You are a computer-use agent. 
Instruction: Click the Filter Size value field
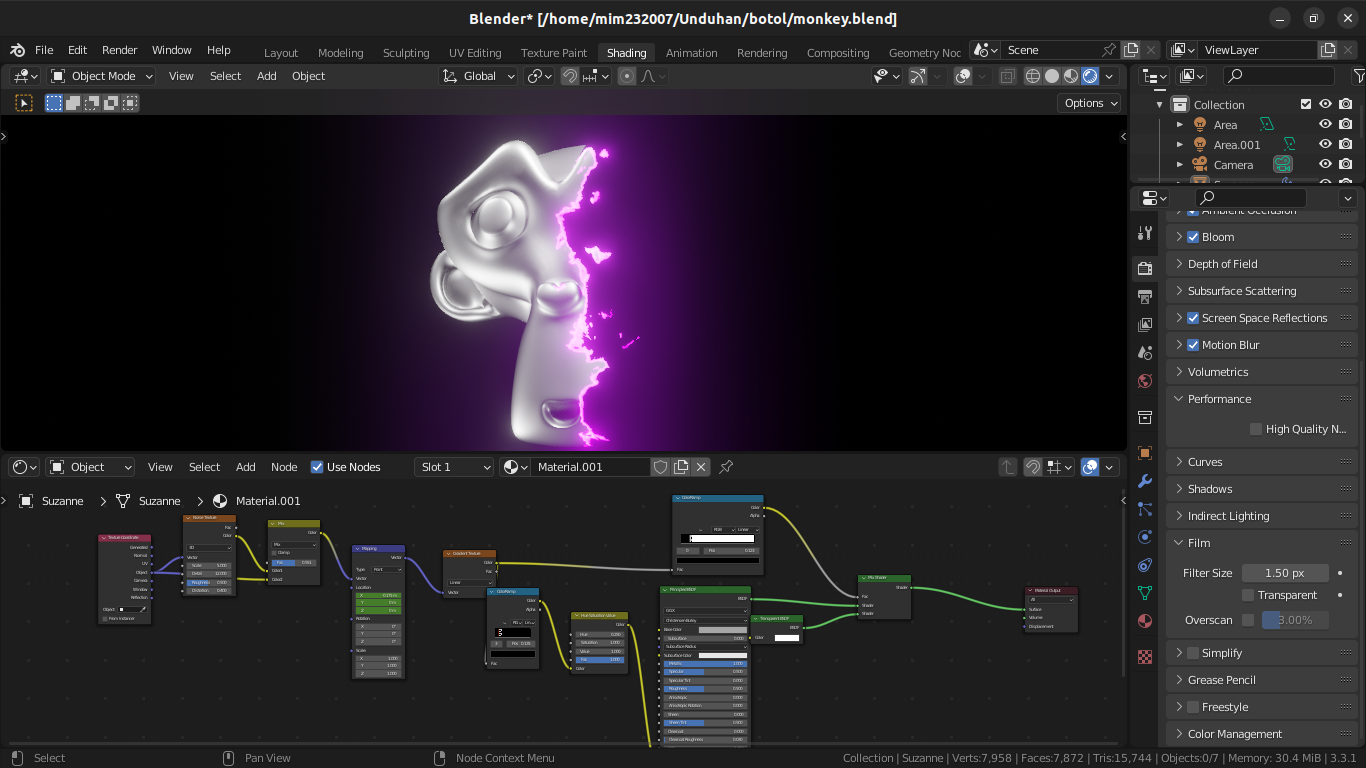point(1285,572)
